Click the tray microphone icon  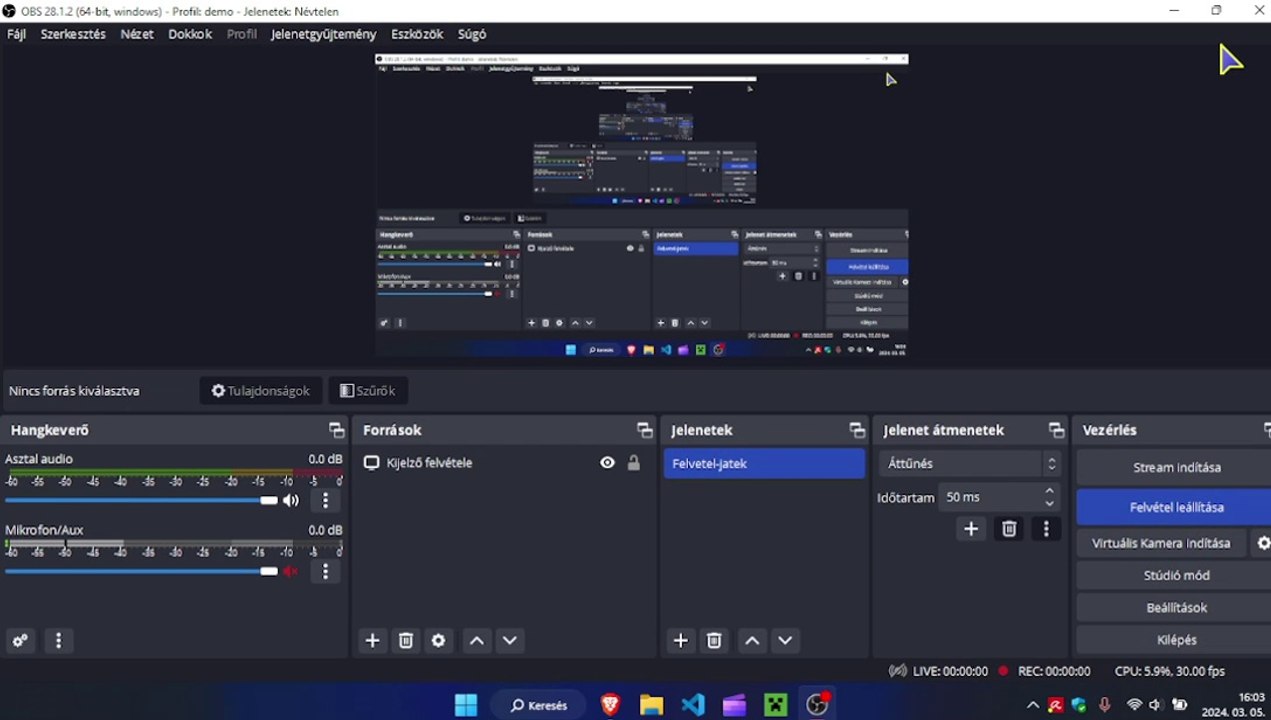pos(1105,705)
